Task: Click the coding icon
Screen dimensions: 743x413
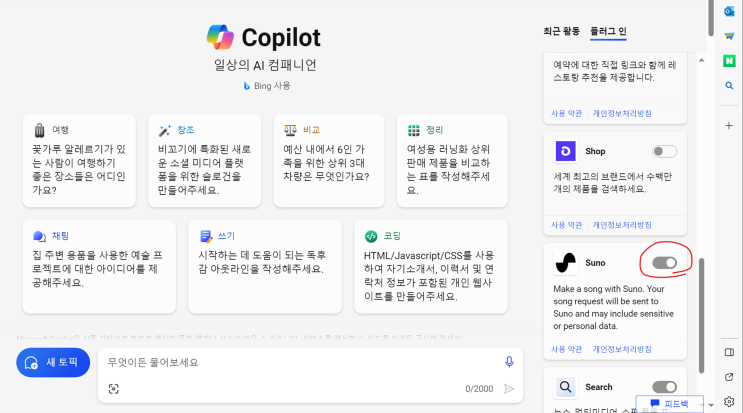Action: (x=371, y=236)
